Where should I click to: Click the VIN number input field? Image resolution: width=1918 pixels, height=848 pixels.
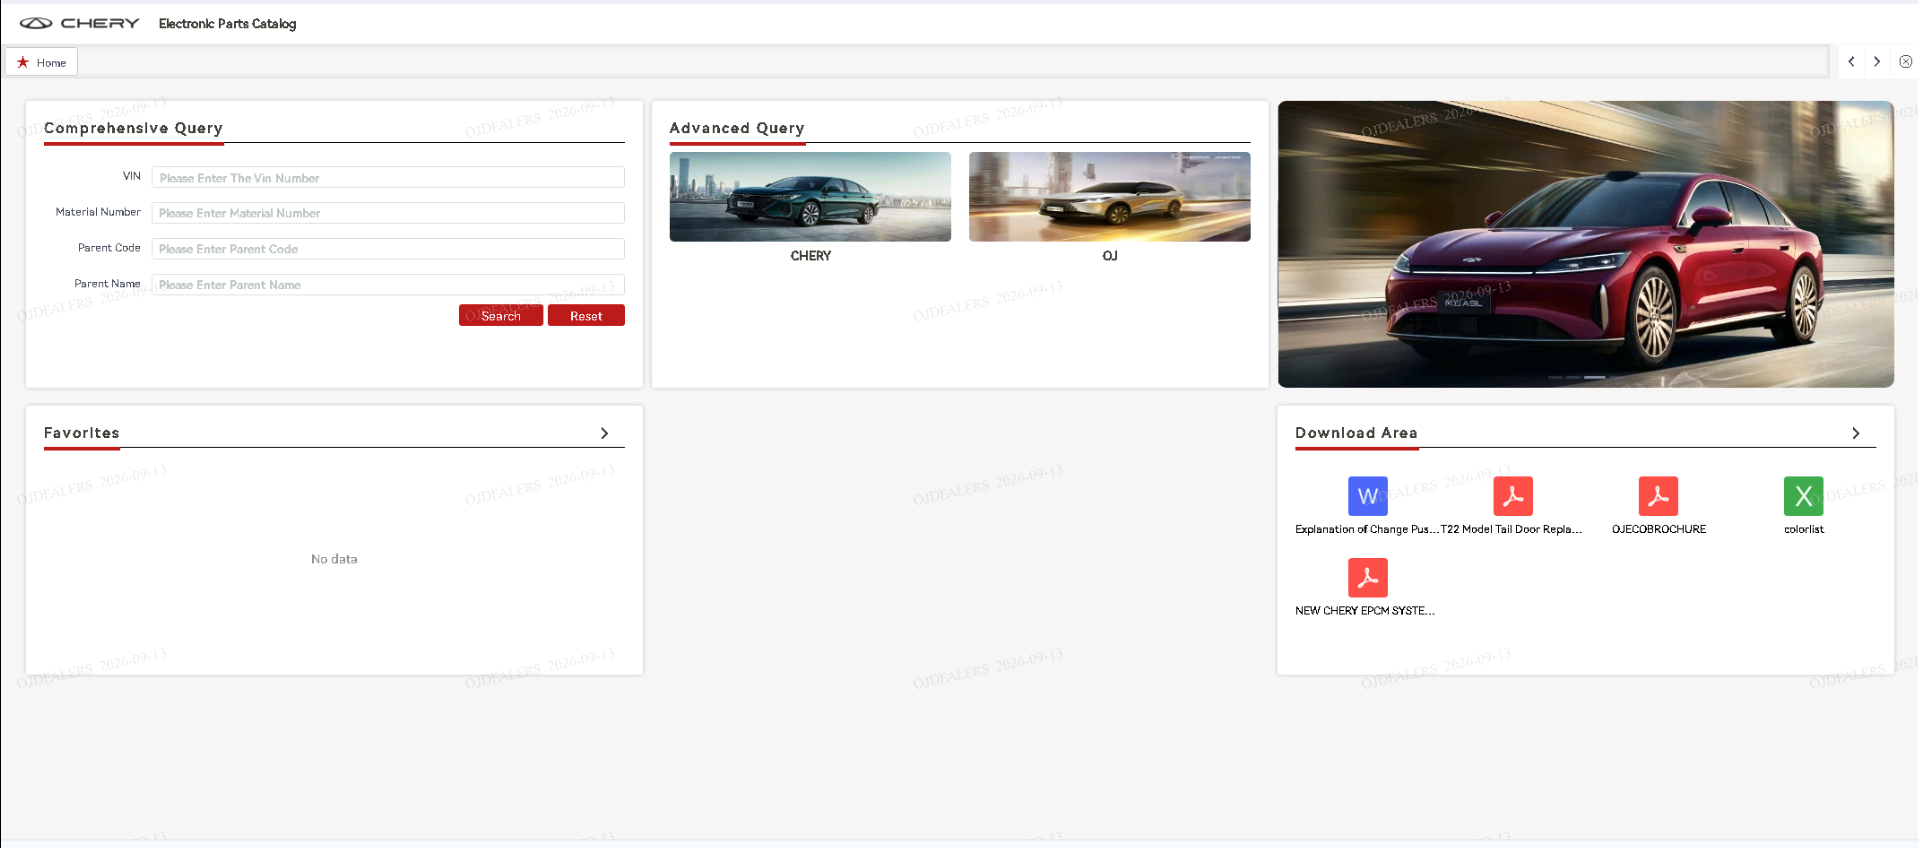388,177
